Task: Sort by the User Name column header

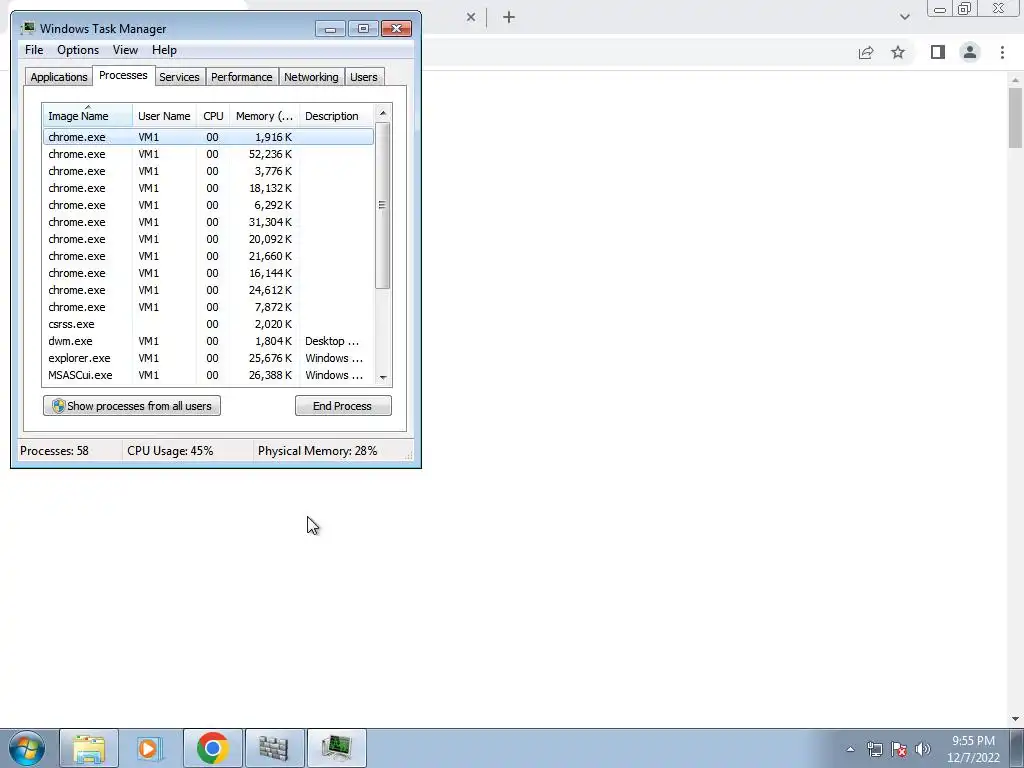Action: point(165,116)
